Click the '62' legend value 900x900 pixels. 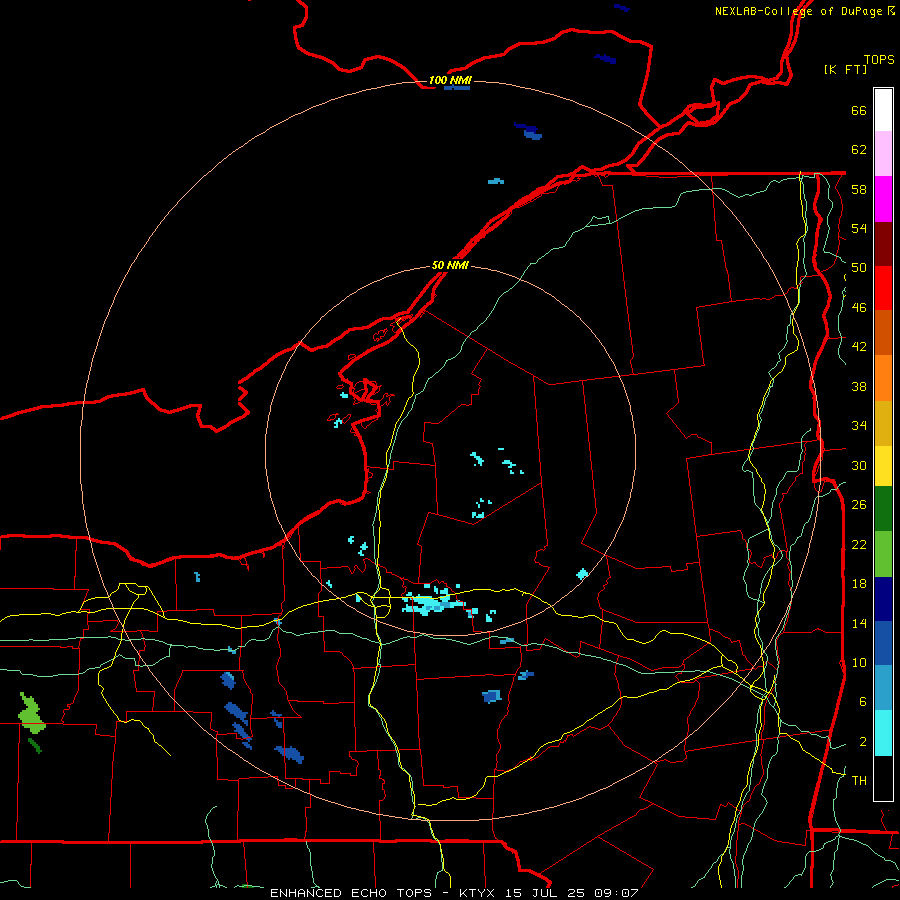(x=859, y=150)
